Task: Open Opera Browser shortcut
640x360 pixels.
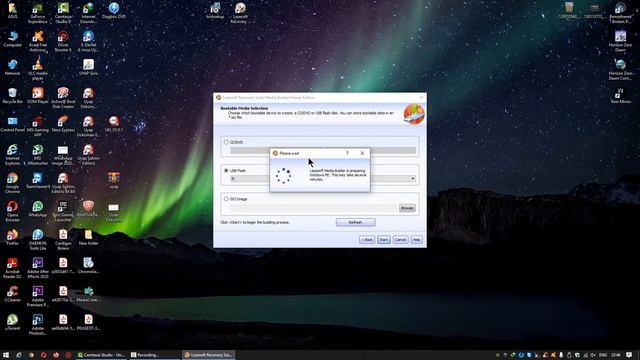Action: (x=13, y=211)
